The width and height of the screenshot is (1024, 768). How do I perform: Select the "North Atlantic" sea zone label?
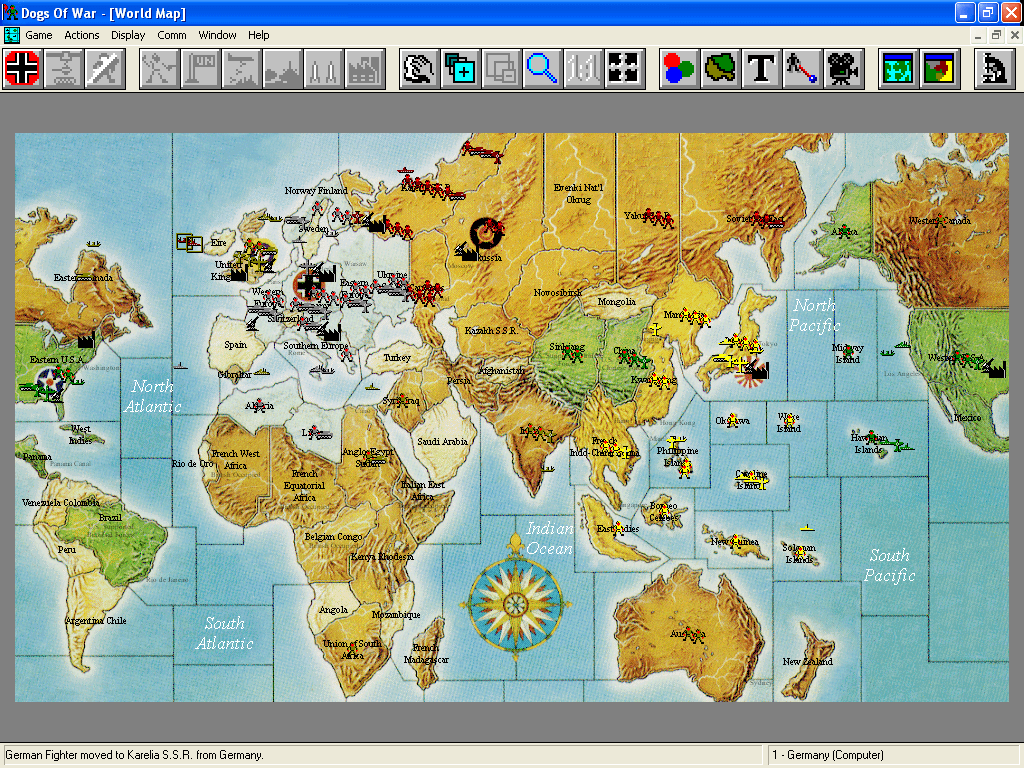152,396
